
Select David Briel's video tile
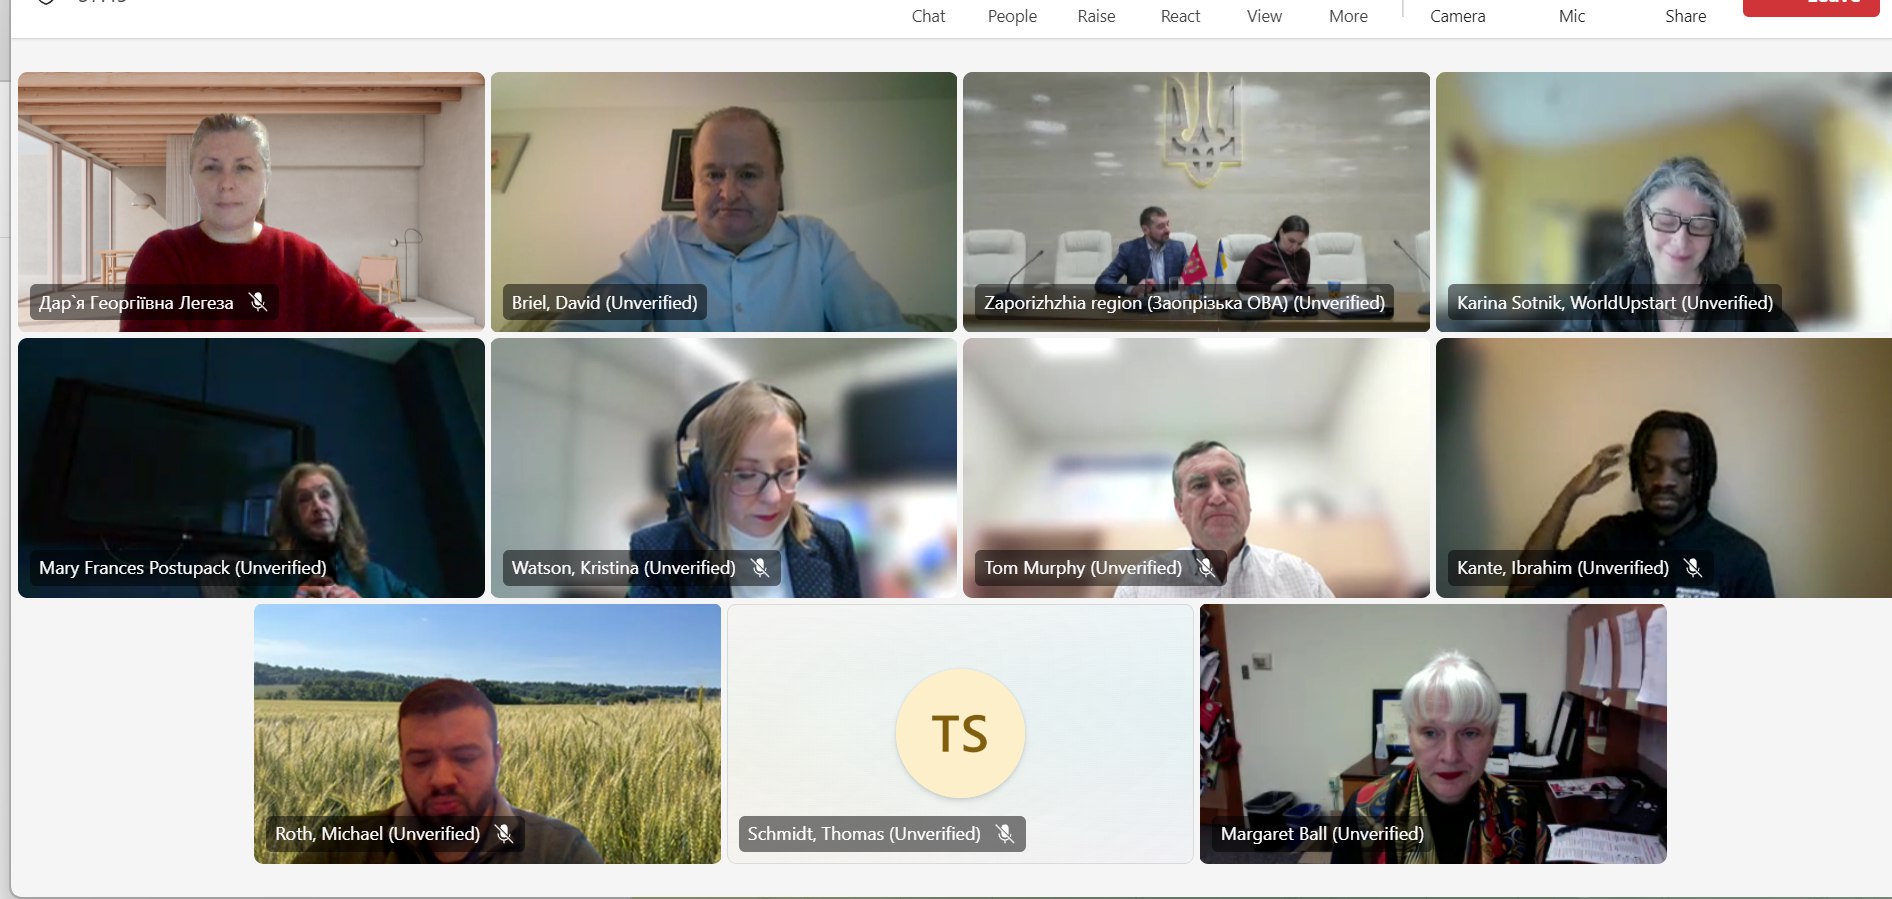(x=724, y=201)
